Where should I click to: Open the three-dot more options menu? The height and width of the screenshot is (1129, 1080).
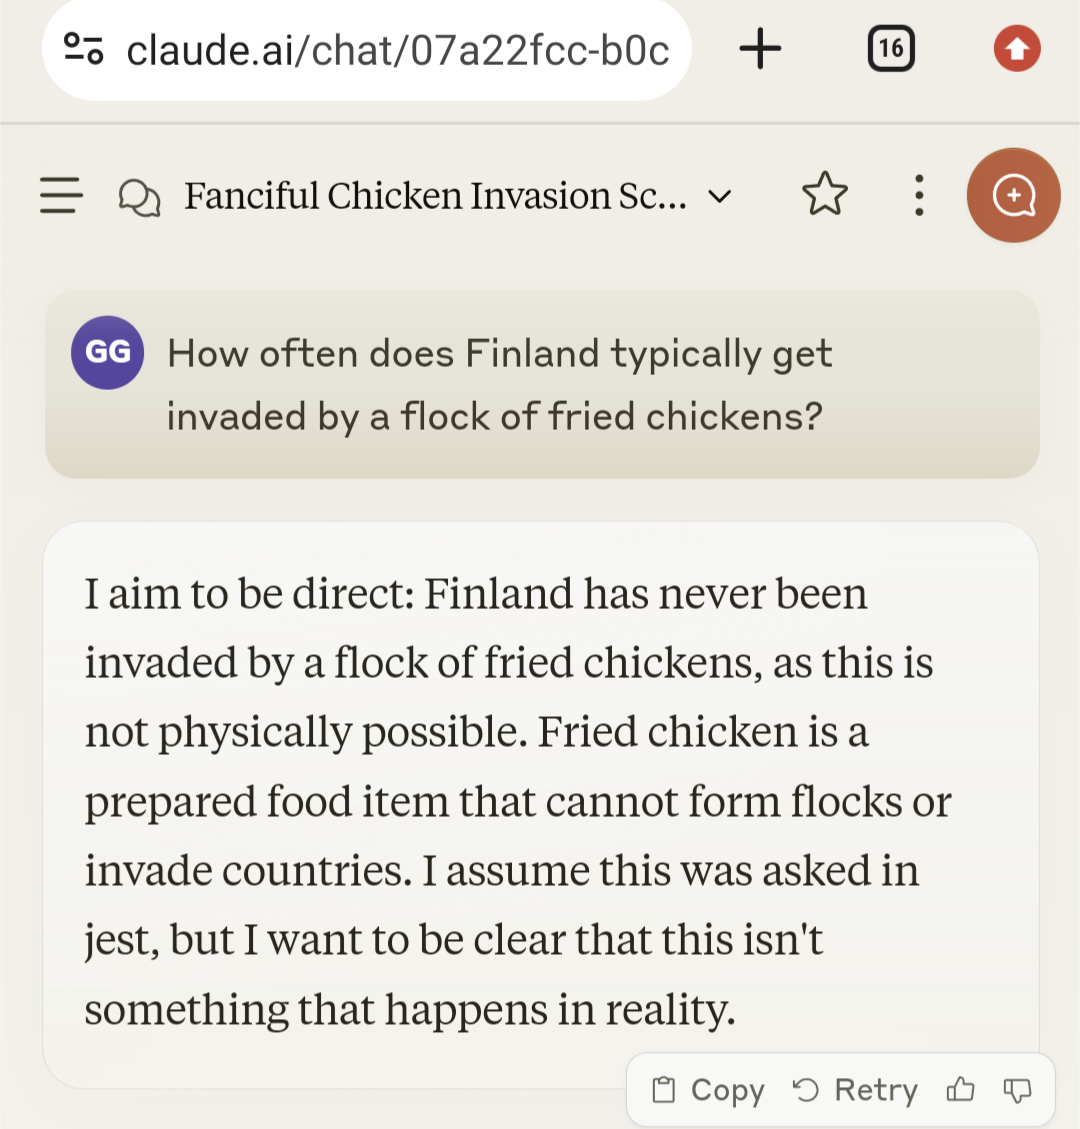pyautogui.click(x=919, y=195)
